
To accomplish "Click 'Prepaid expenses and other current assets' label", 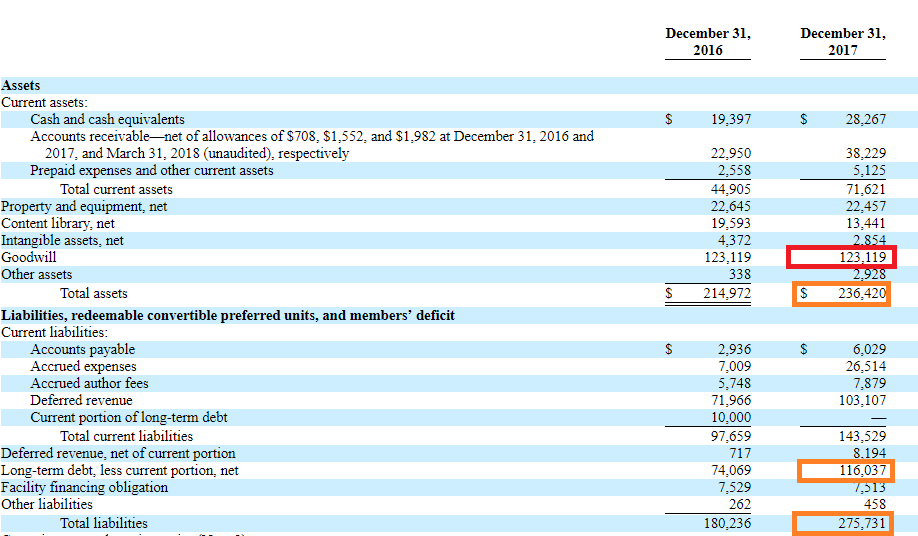I will (152, 170).
